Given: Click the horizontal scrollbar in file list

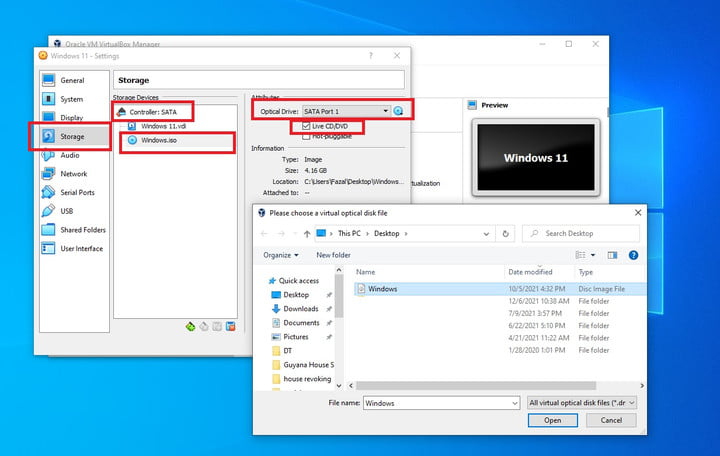Looking at the screenshot, I should 476,386.
